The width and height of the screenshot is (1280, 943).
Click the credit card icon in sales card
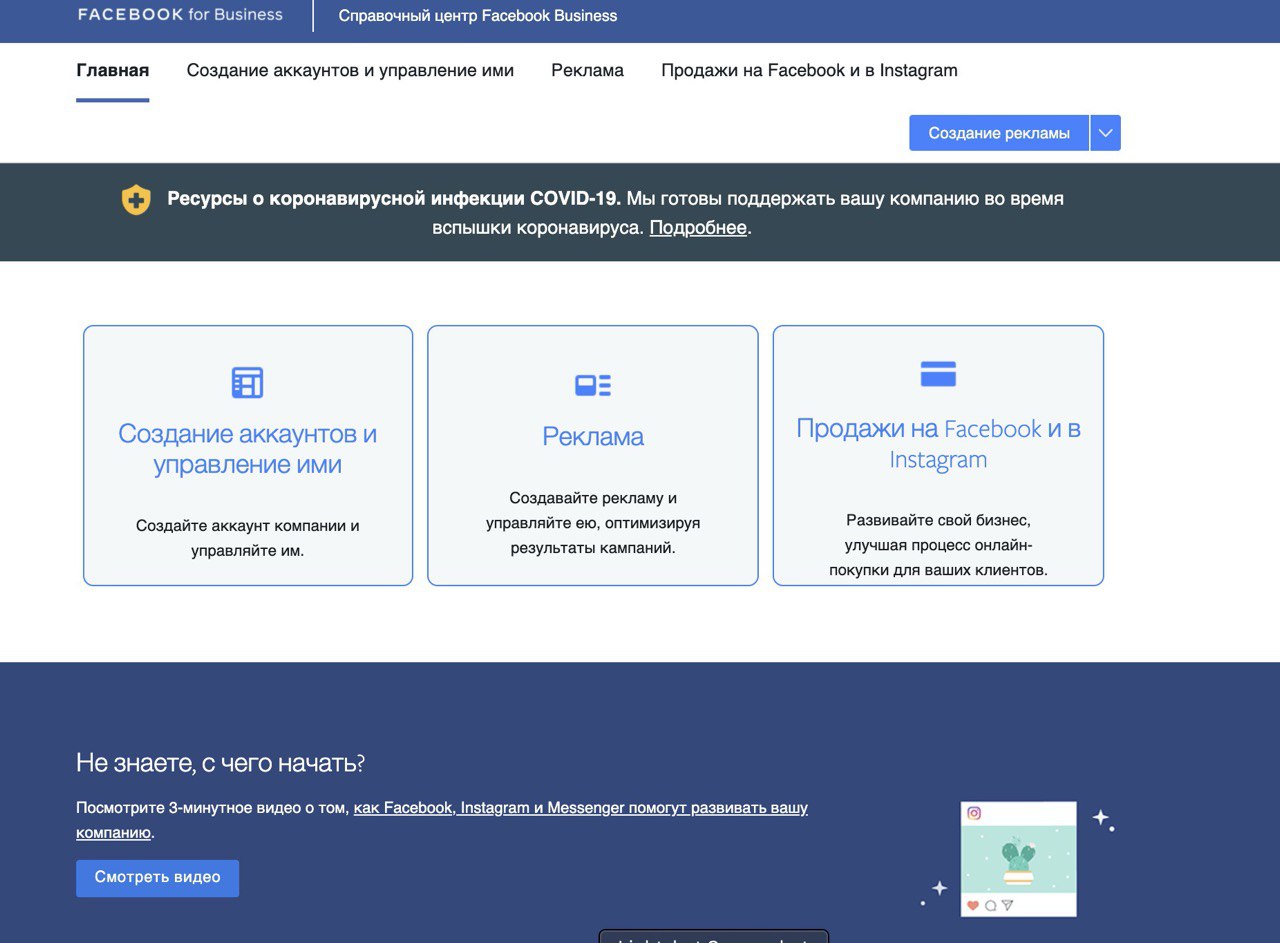pyautogui.click(x=938, y=374)
